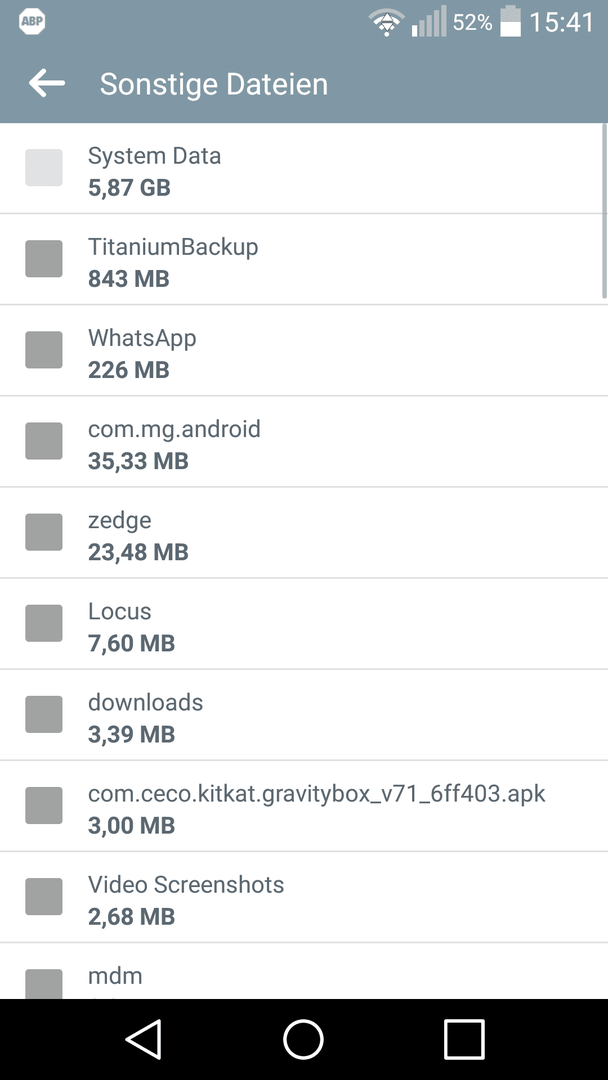Tap the Android home circle button
This screenshot has width=608, height=1080.
coord(304,1039)
